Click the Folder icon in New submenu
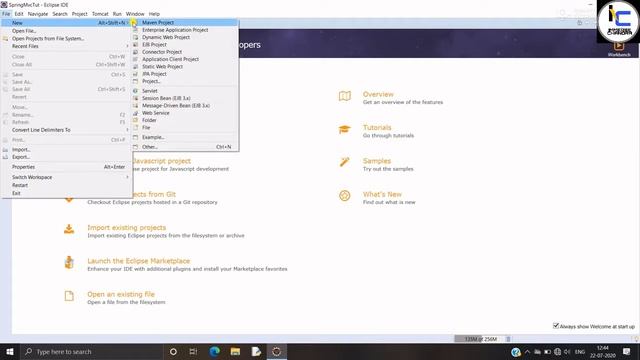This screenshot has height=360, width=640. click(x=136, y=120)
